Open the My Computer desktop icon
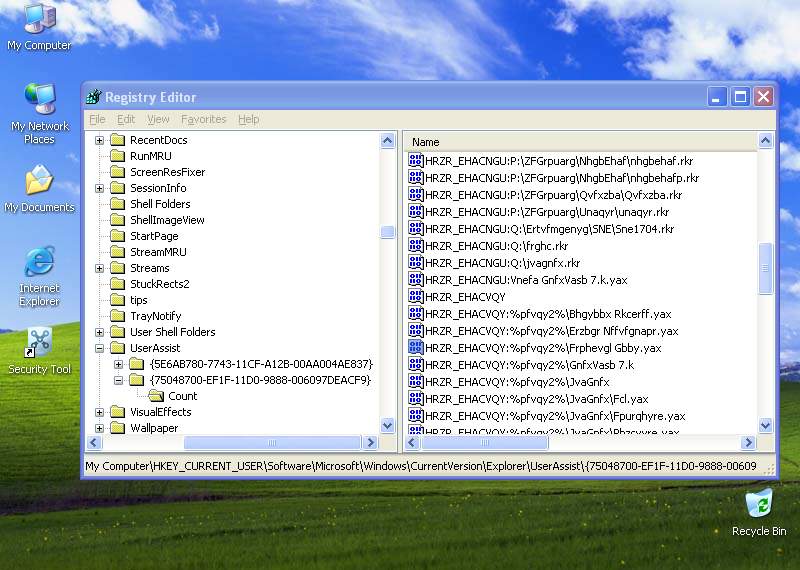The width and height of the screenshot is (800, 570). (x=39, y=27)
